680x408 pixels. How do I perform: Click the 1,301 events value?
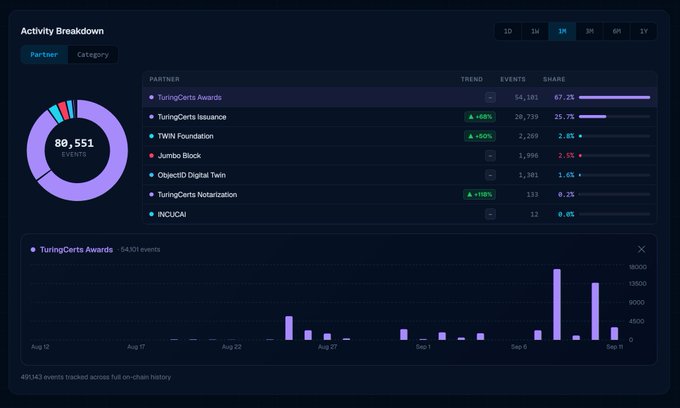pos(528,175)
